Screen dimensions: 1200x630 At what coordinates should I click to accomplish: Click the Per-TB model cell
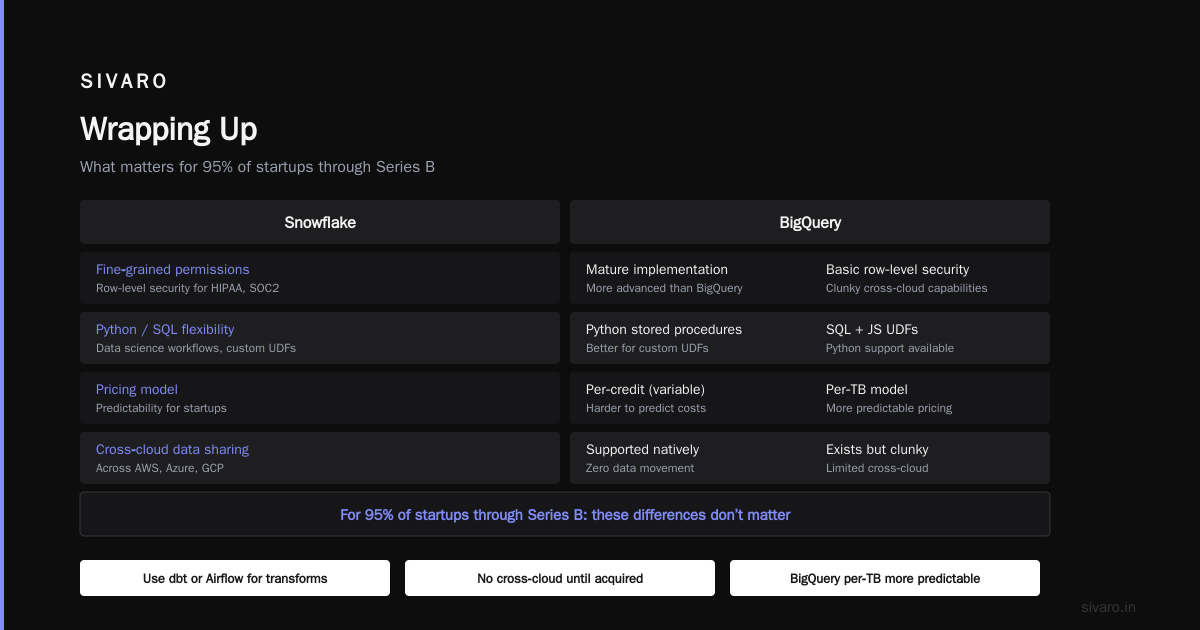coord(867,389)
